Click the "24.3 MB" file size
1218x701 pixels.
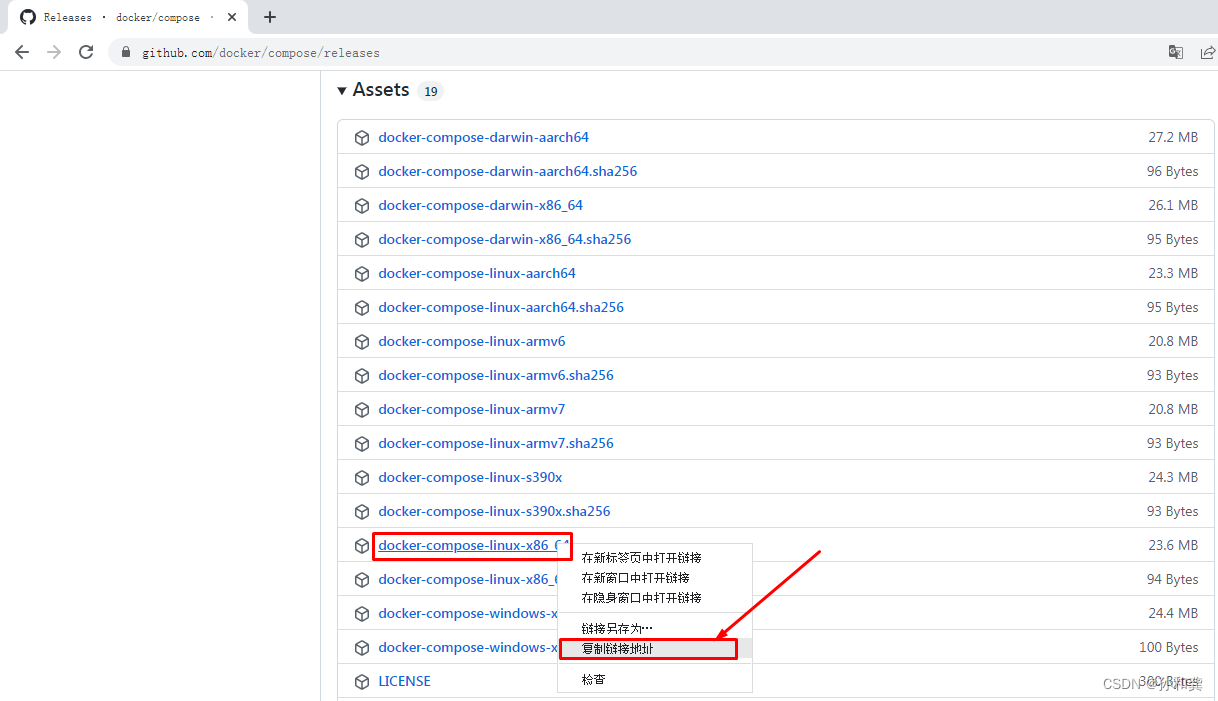pyautogui.click(x=1173, y=477)
